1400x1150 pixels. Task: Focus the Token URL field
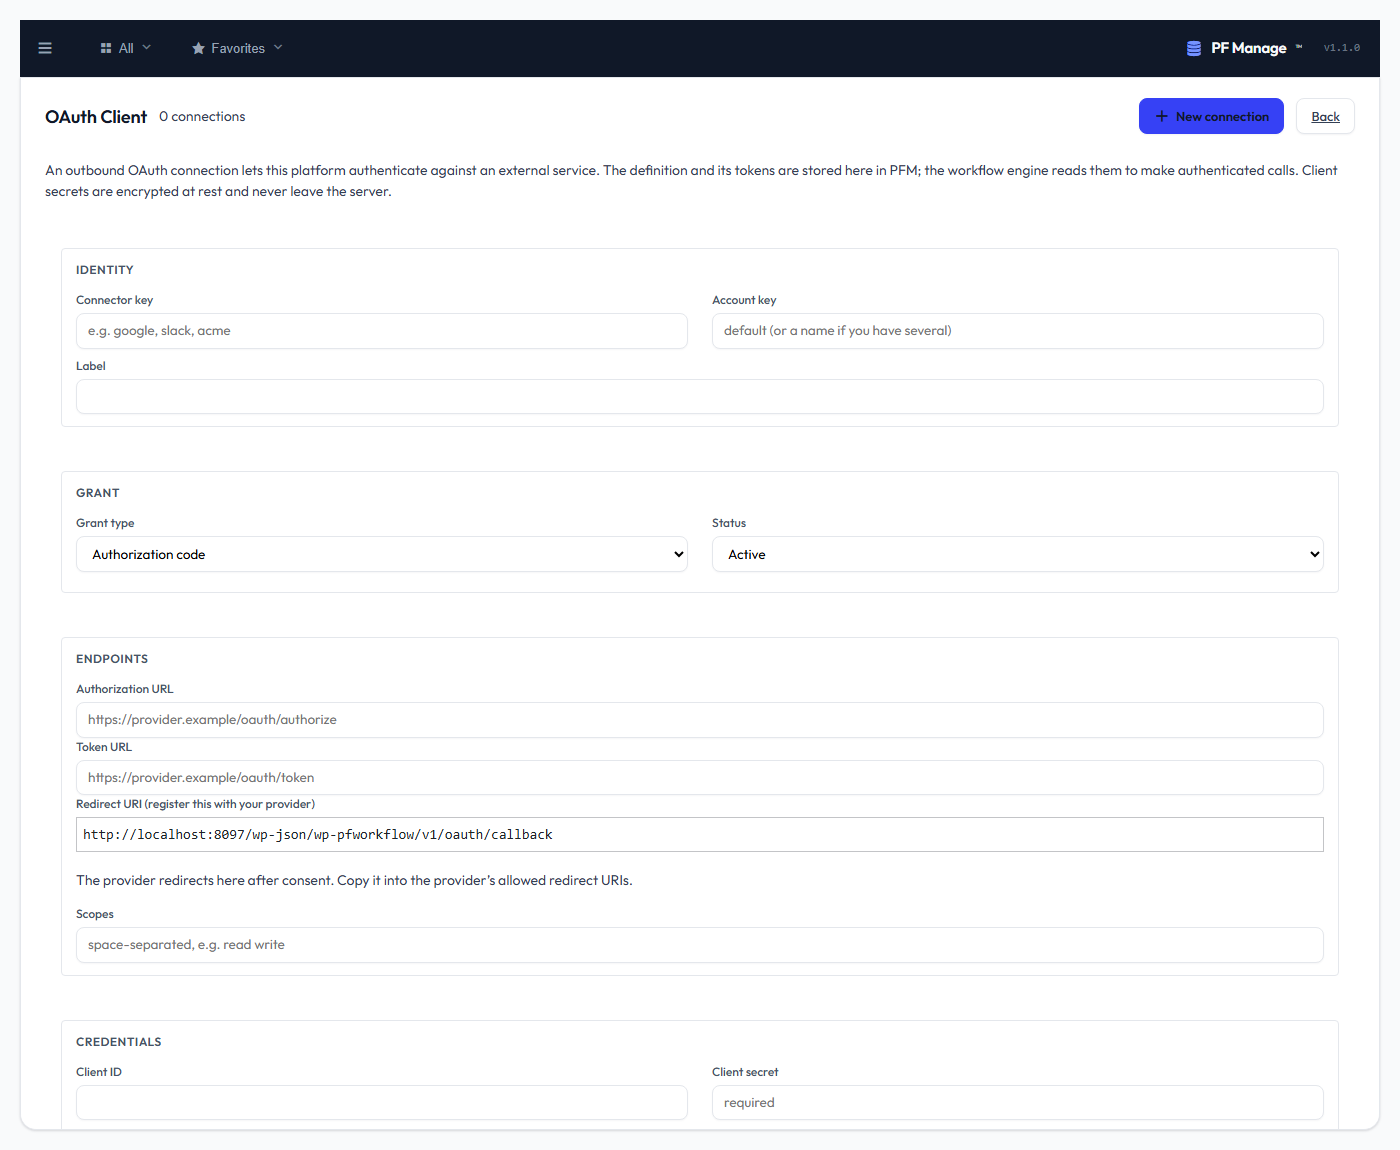pyautogui.click(x=700, y=778)
